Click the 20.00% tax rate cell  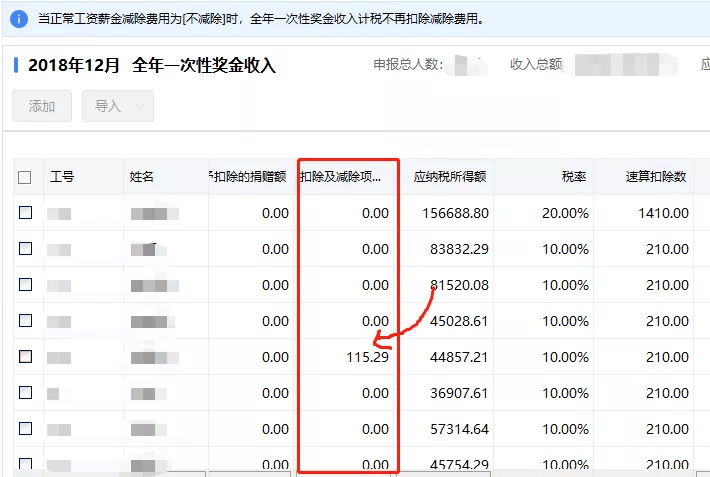(565, 213)
